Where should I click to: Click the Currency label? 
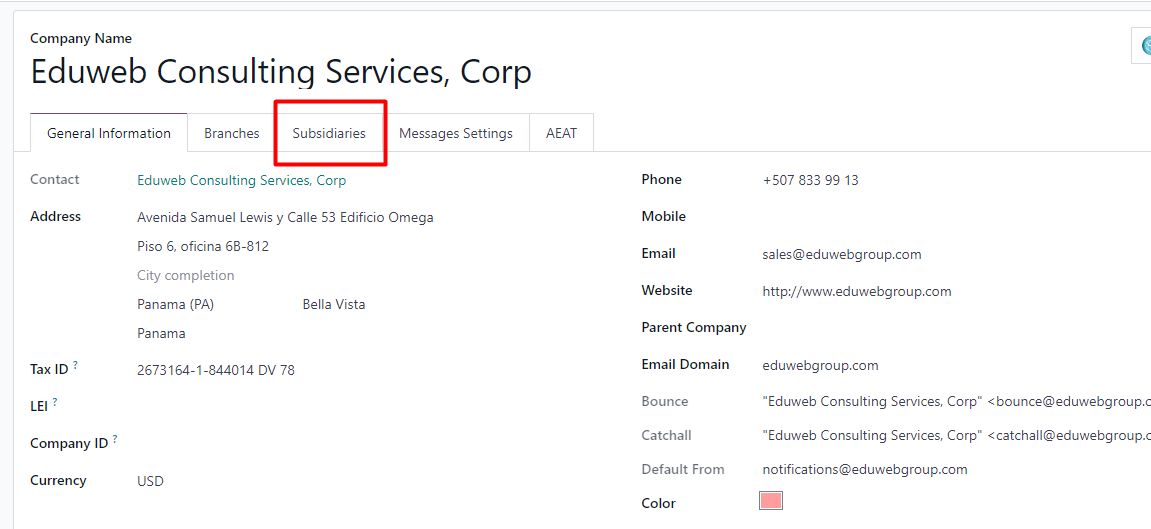[x=58, y=481]
